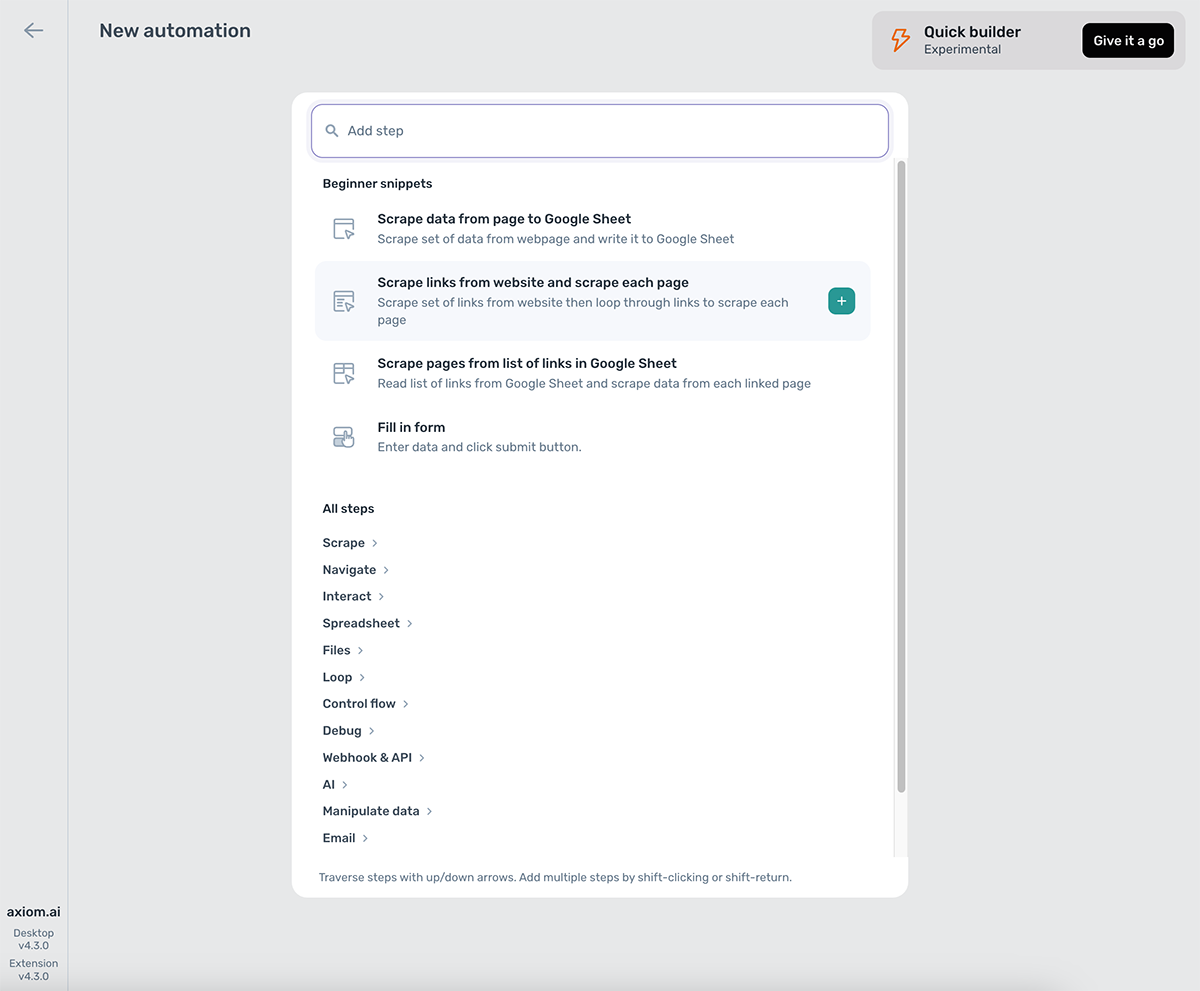Screen dimensions: 1200x991
Task: Click the Give it a go button
Action: pyautogui.click(x=1128, y=41)
